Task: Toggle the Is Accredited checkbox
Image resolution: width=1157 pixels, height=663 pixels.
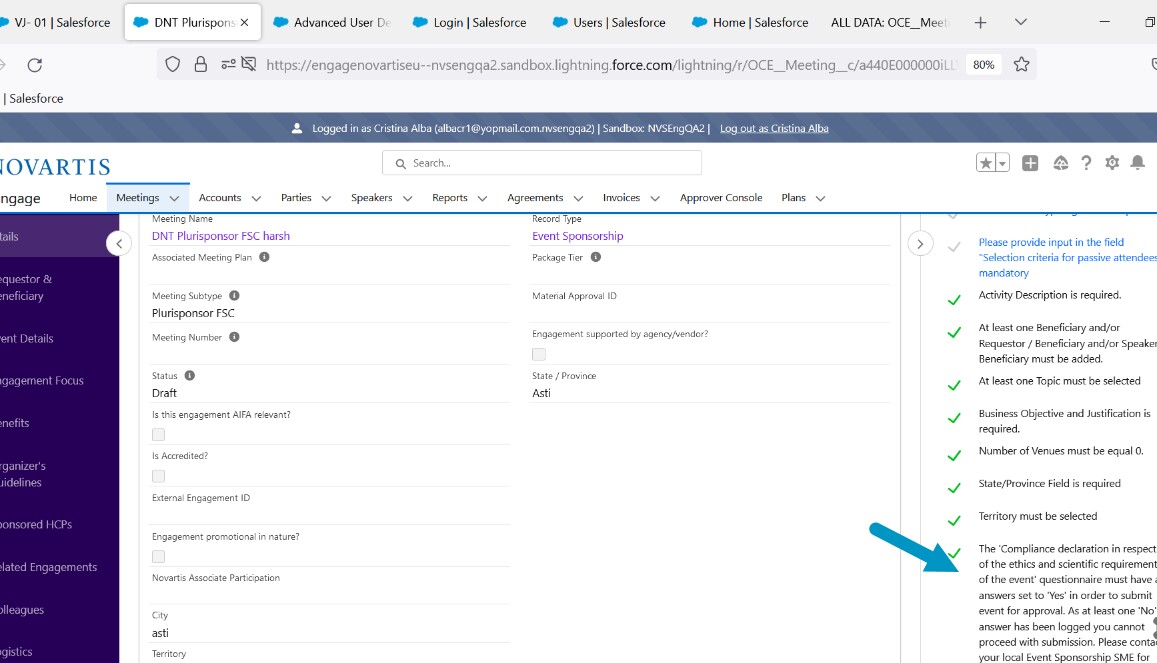Action: tap(159, 476)
